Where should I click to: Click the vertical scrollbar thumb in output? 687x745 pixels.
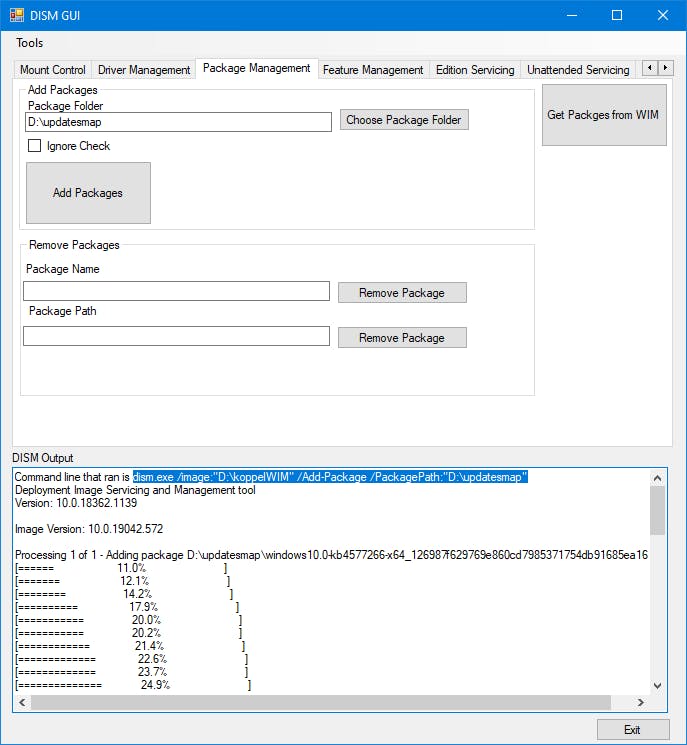[658, 511]
